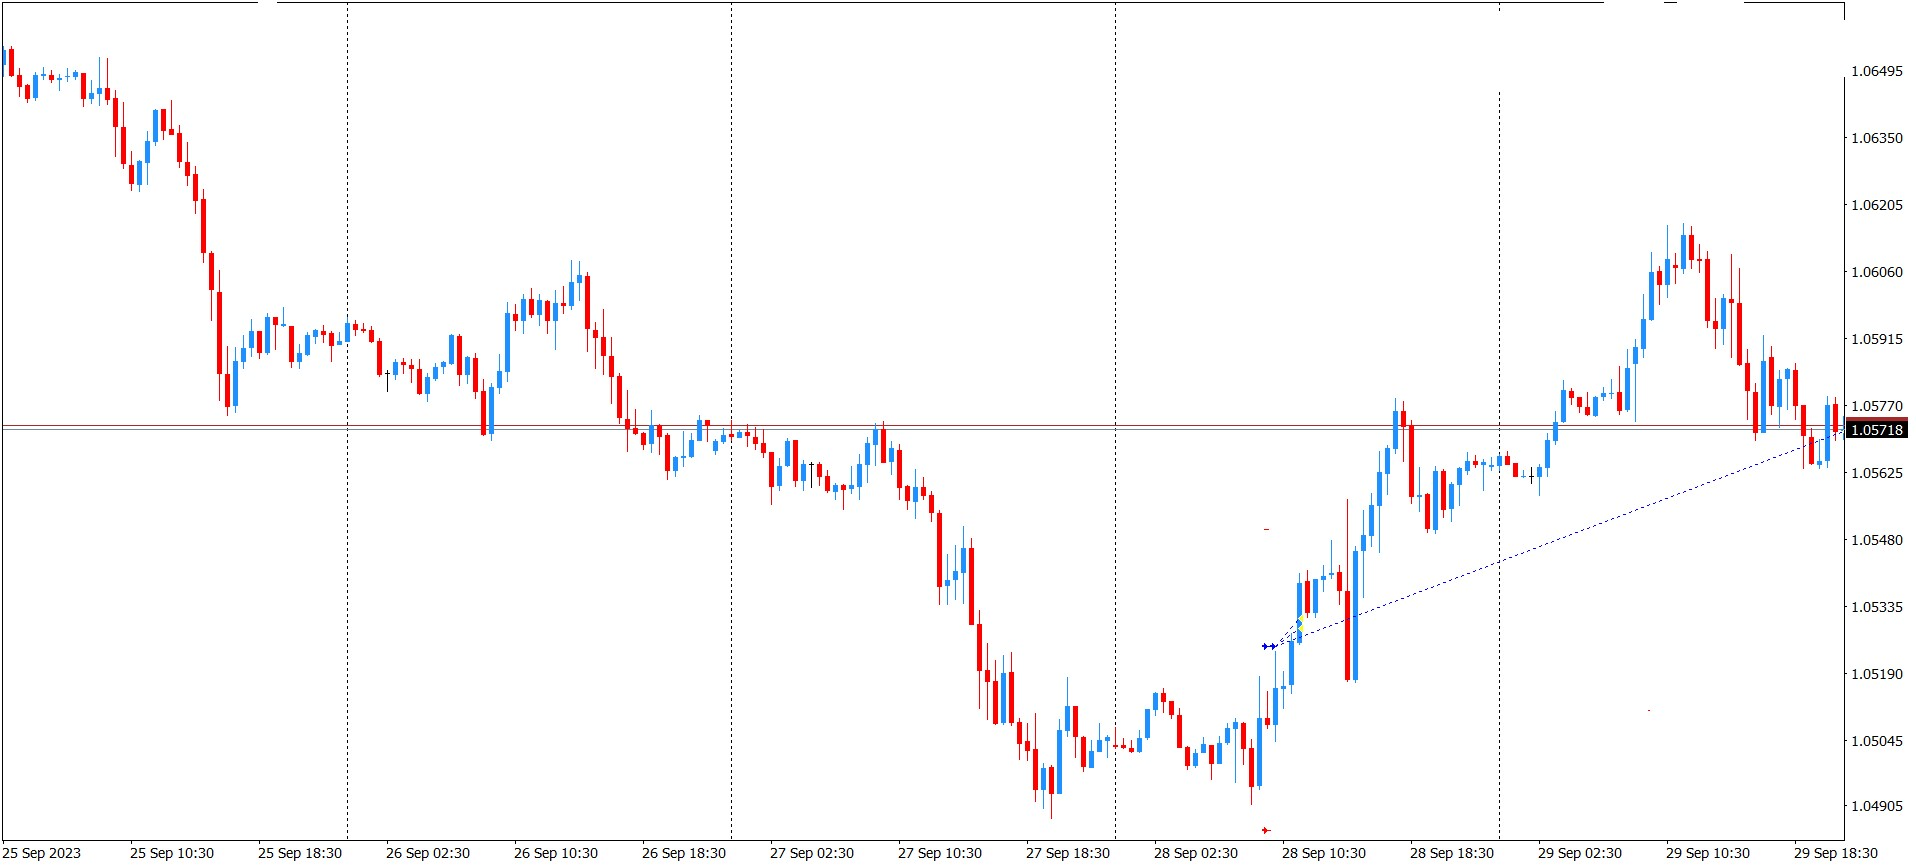This screenshot has width=1916, height=867.
Task: Click the 1.05190 price axis label
Action: (x=1877, y=674)
